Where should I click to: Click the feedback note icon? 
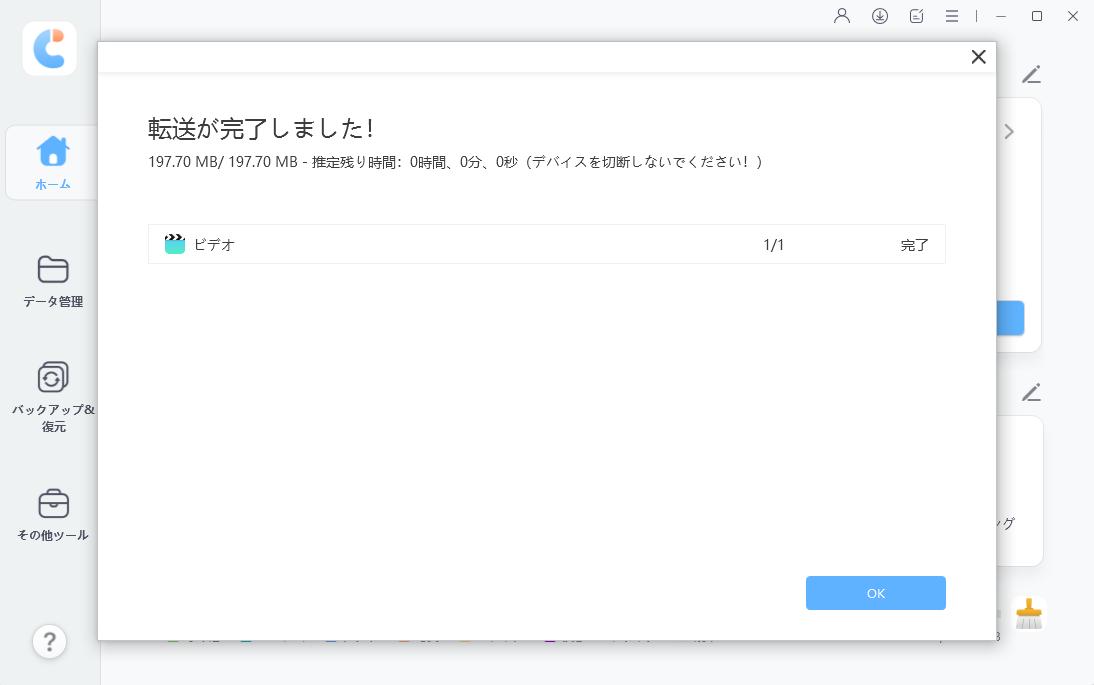pyautogui.click(x=917, y=16)
